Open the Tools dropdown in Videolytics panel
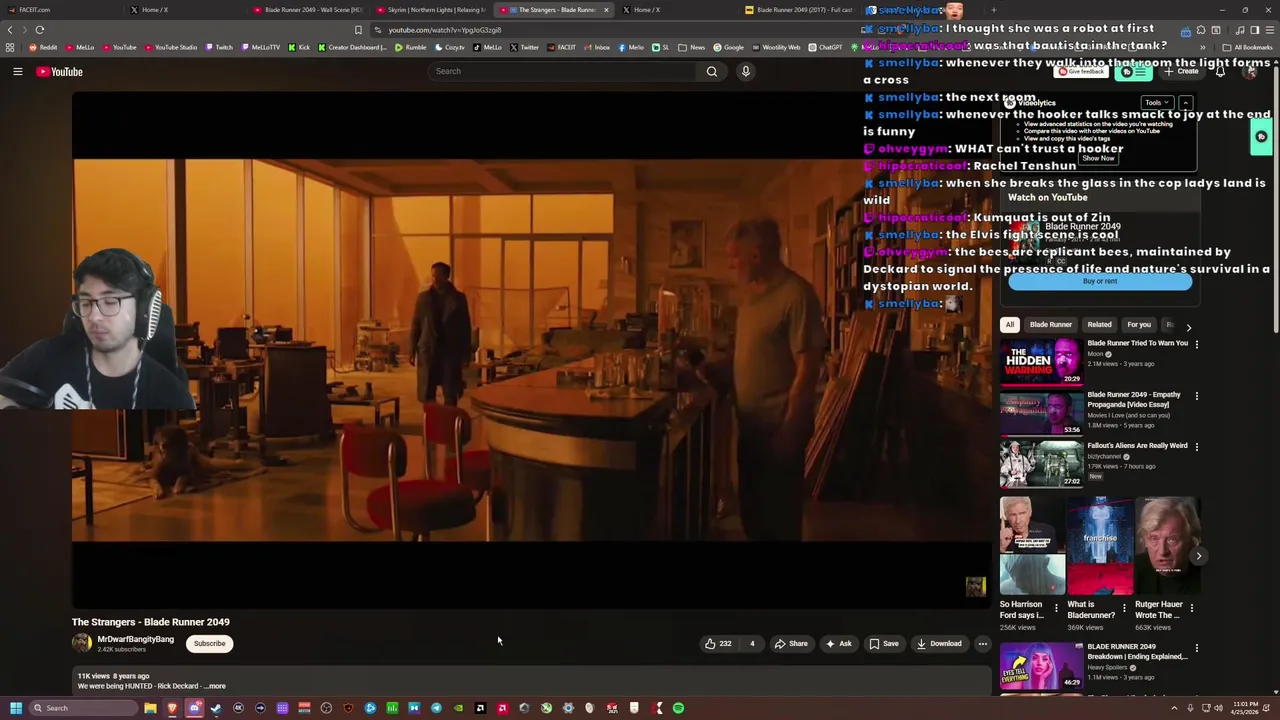Viewport: 1280px width, 720px height. click(x=1156, y=103)
